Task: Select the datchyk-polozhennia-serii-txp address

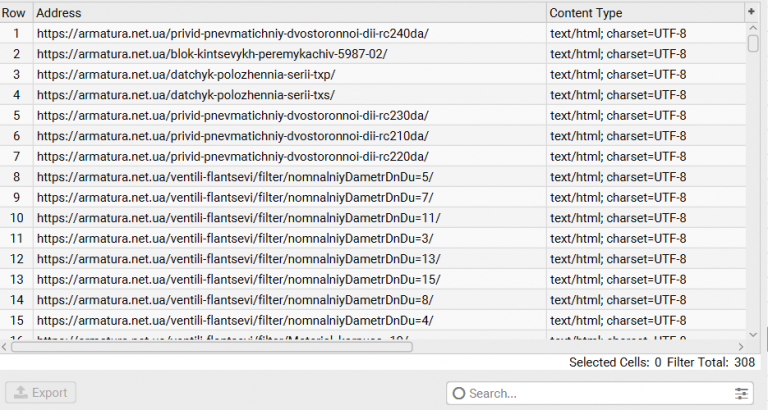Action: click(186, 75)
